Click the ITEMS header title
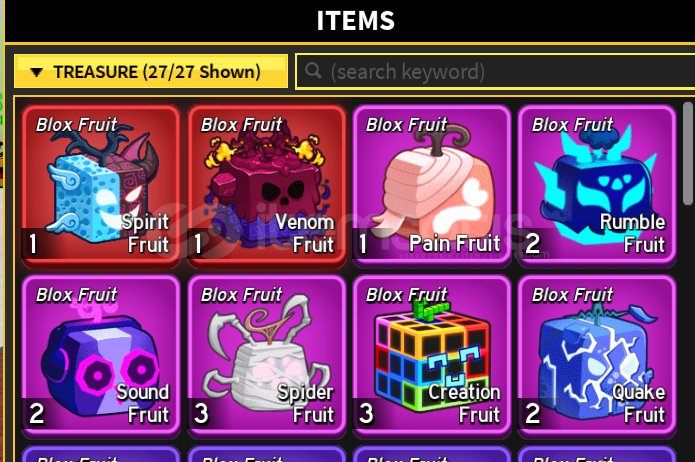 [x=355, y=21]
